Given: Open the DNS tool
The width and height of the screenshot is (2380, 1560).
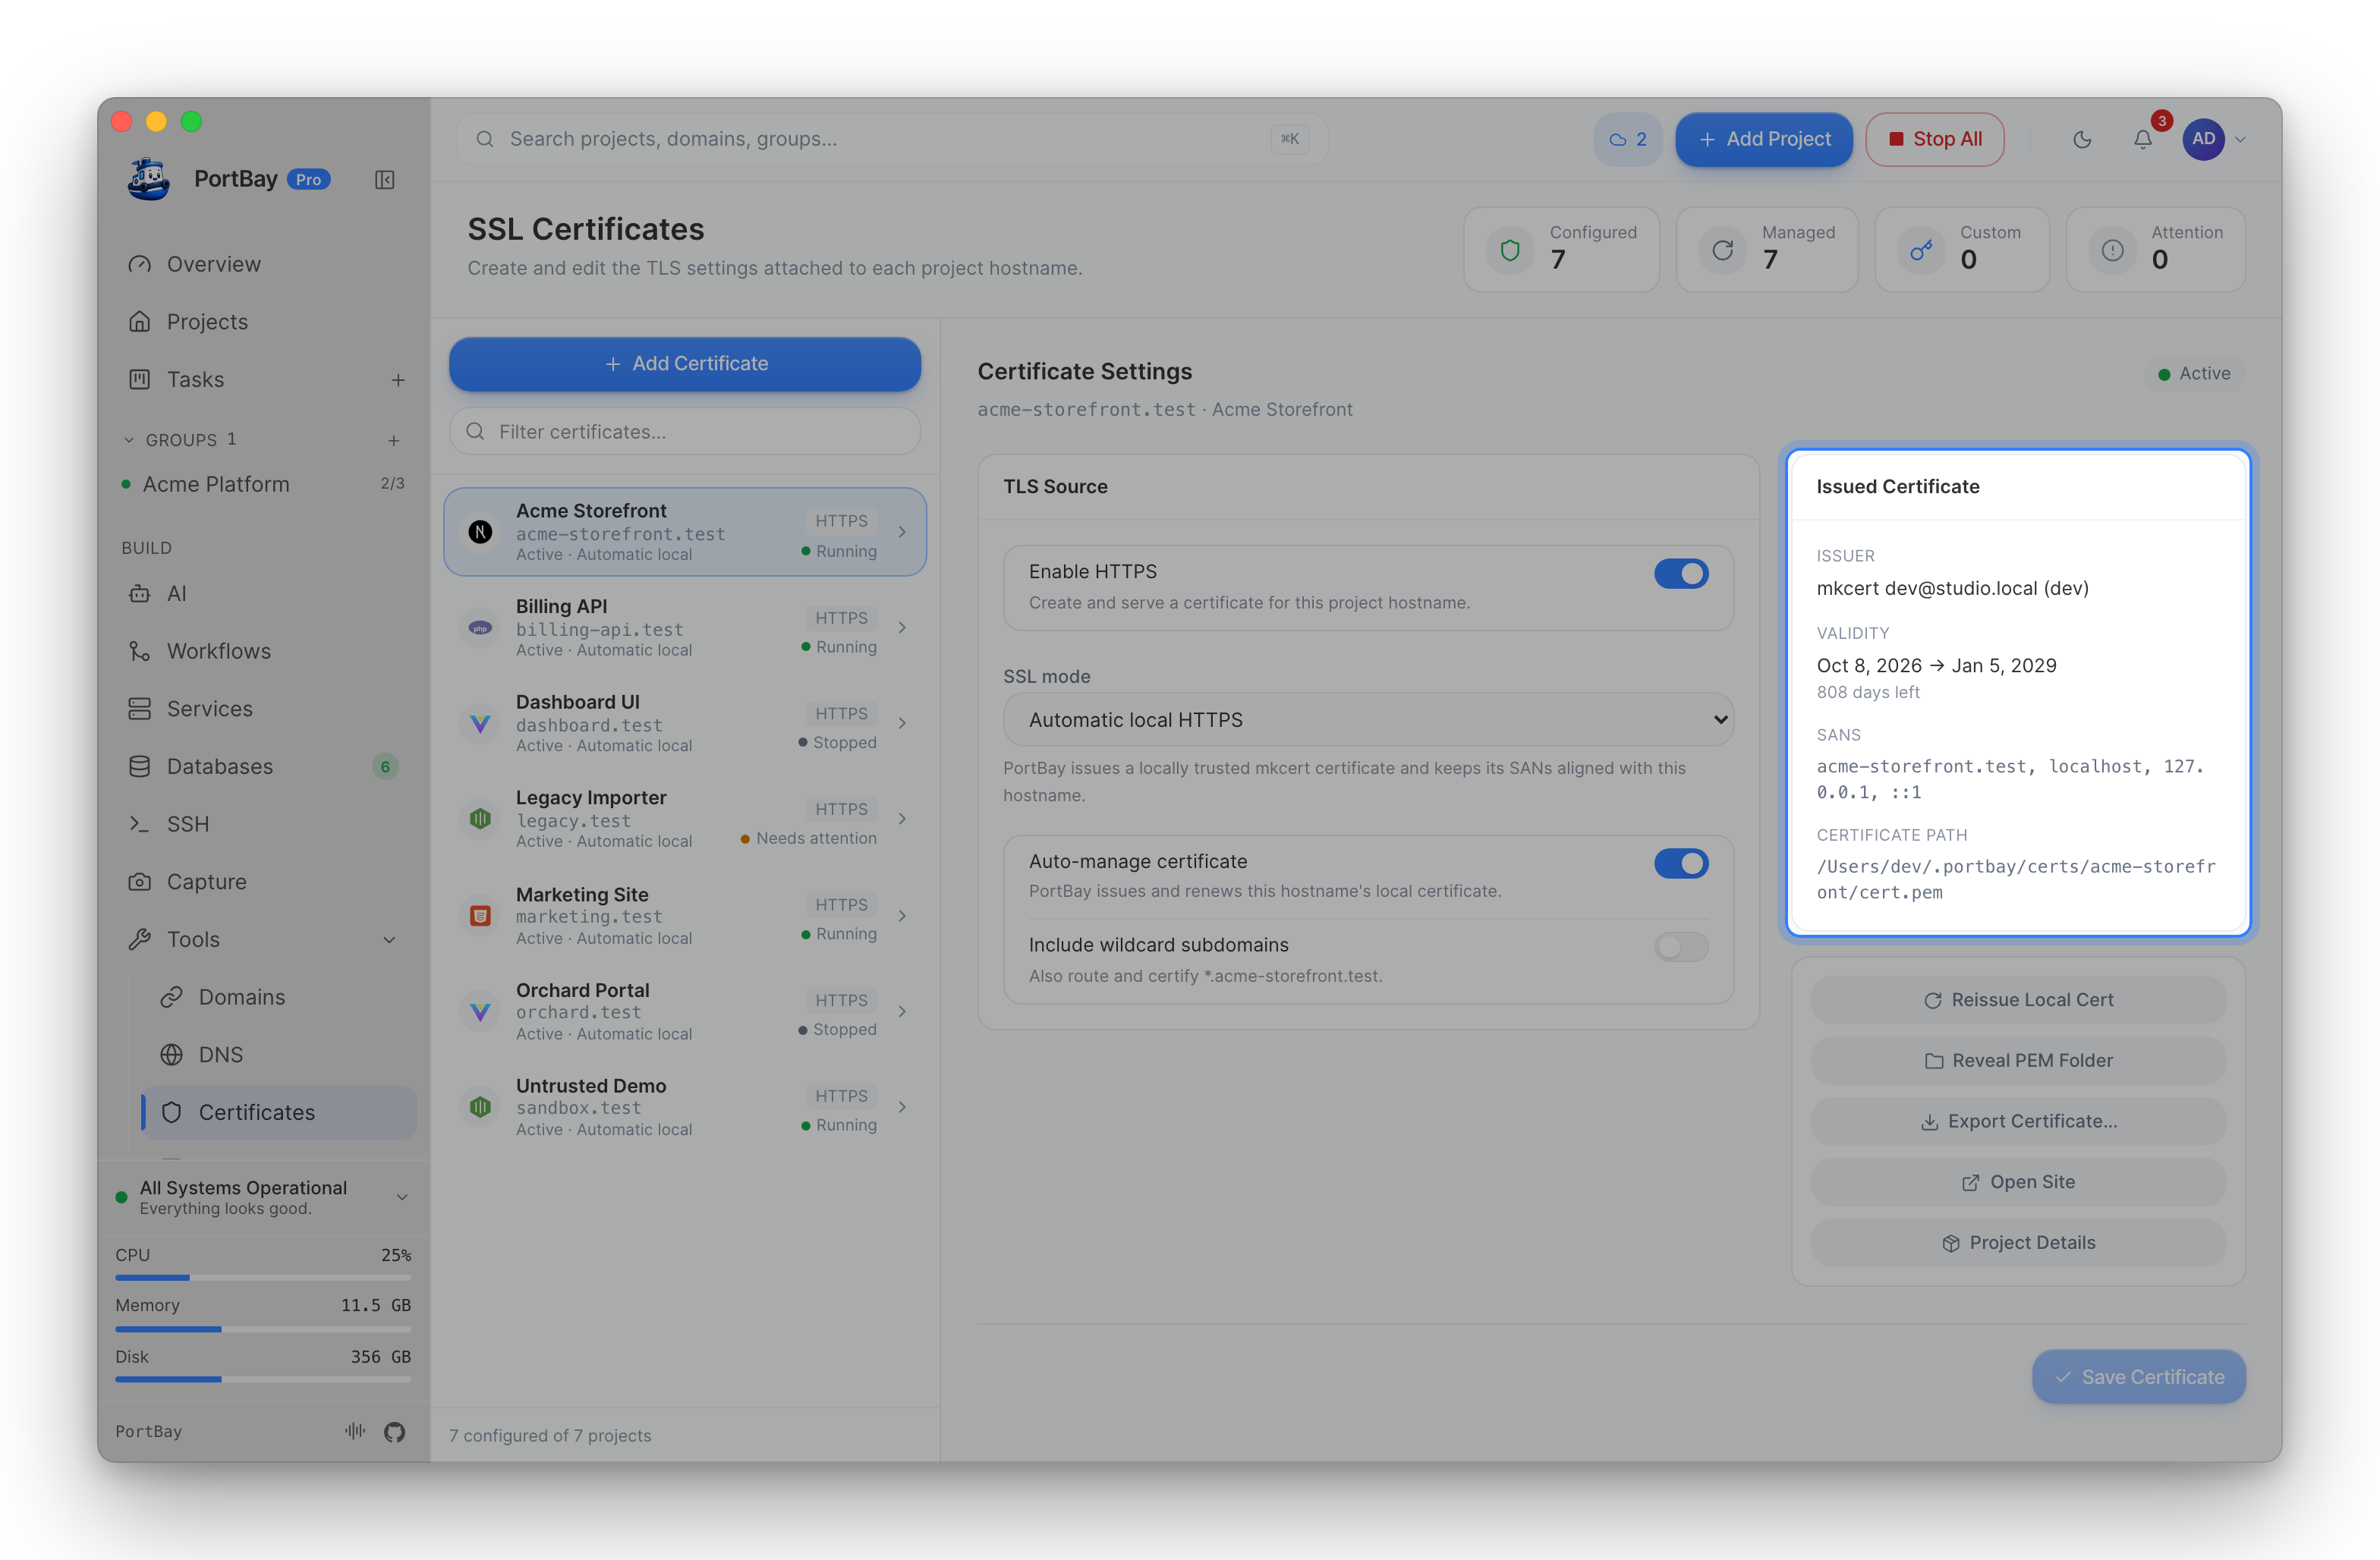Looking at the screenshot, I should pos(278,1055).
